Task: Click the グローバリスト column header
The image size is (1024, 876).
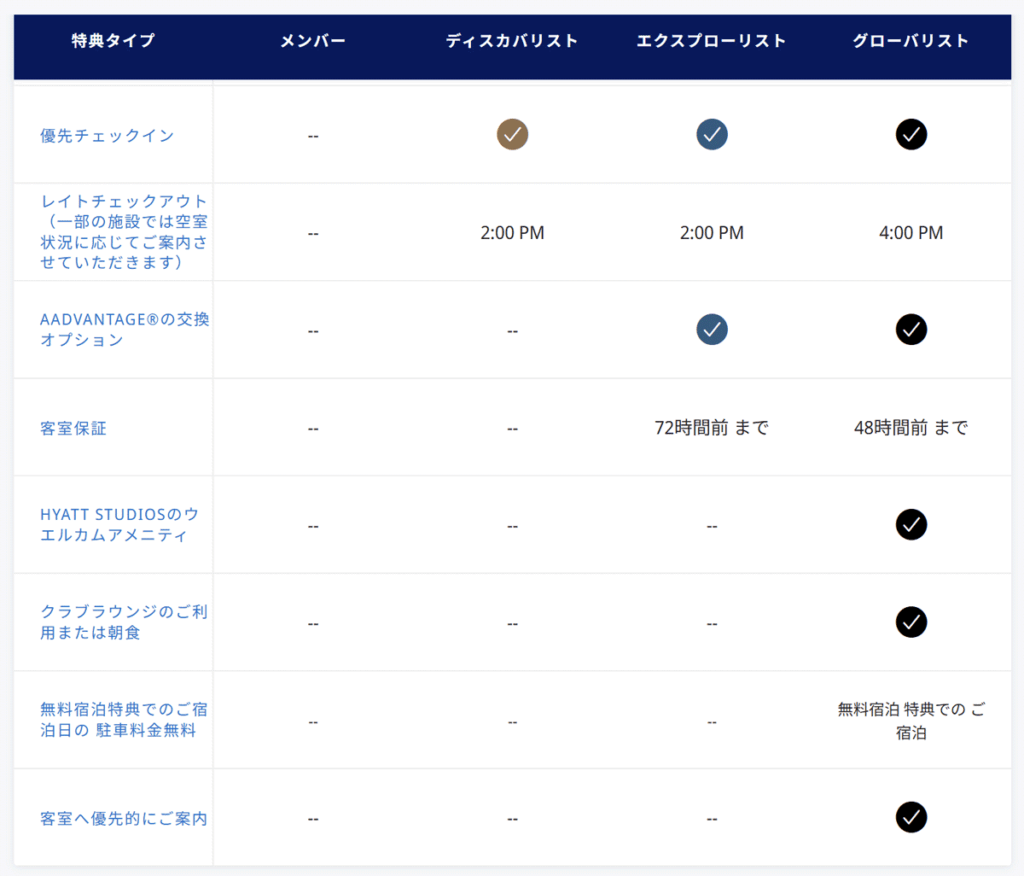Action: 910,41
